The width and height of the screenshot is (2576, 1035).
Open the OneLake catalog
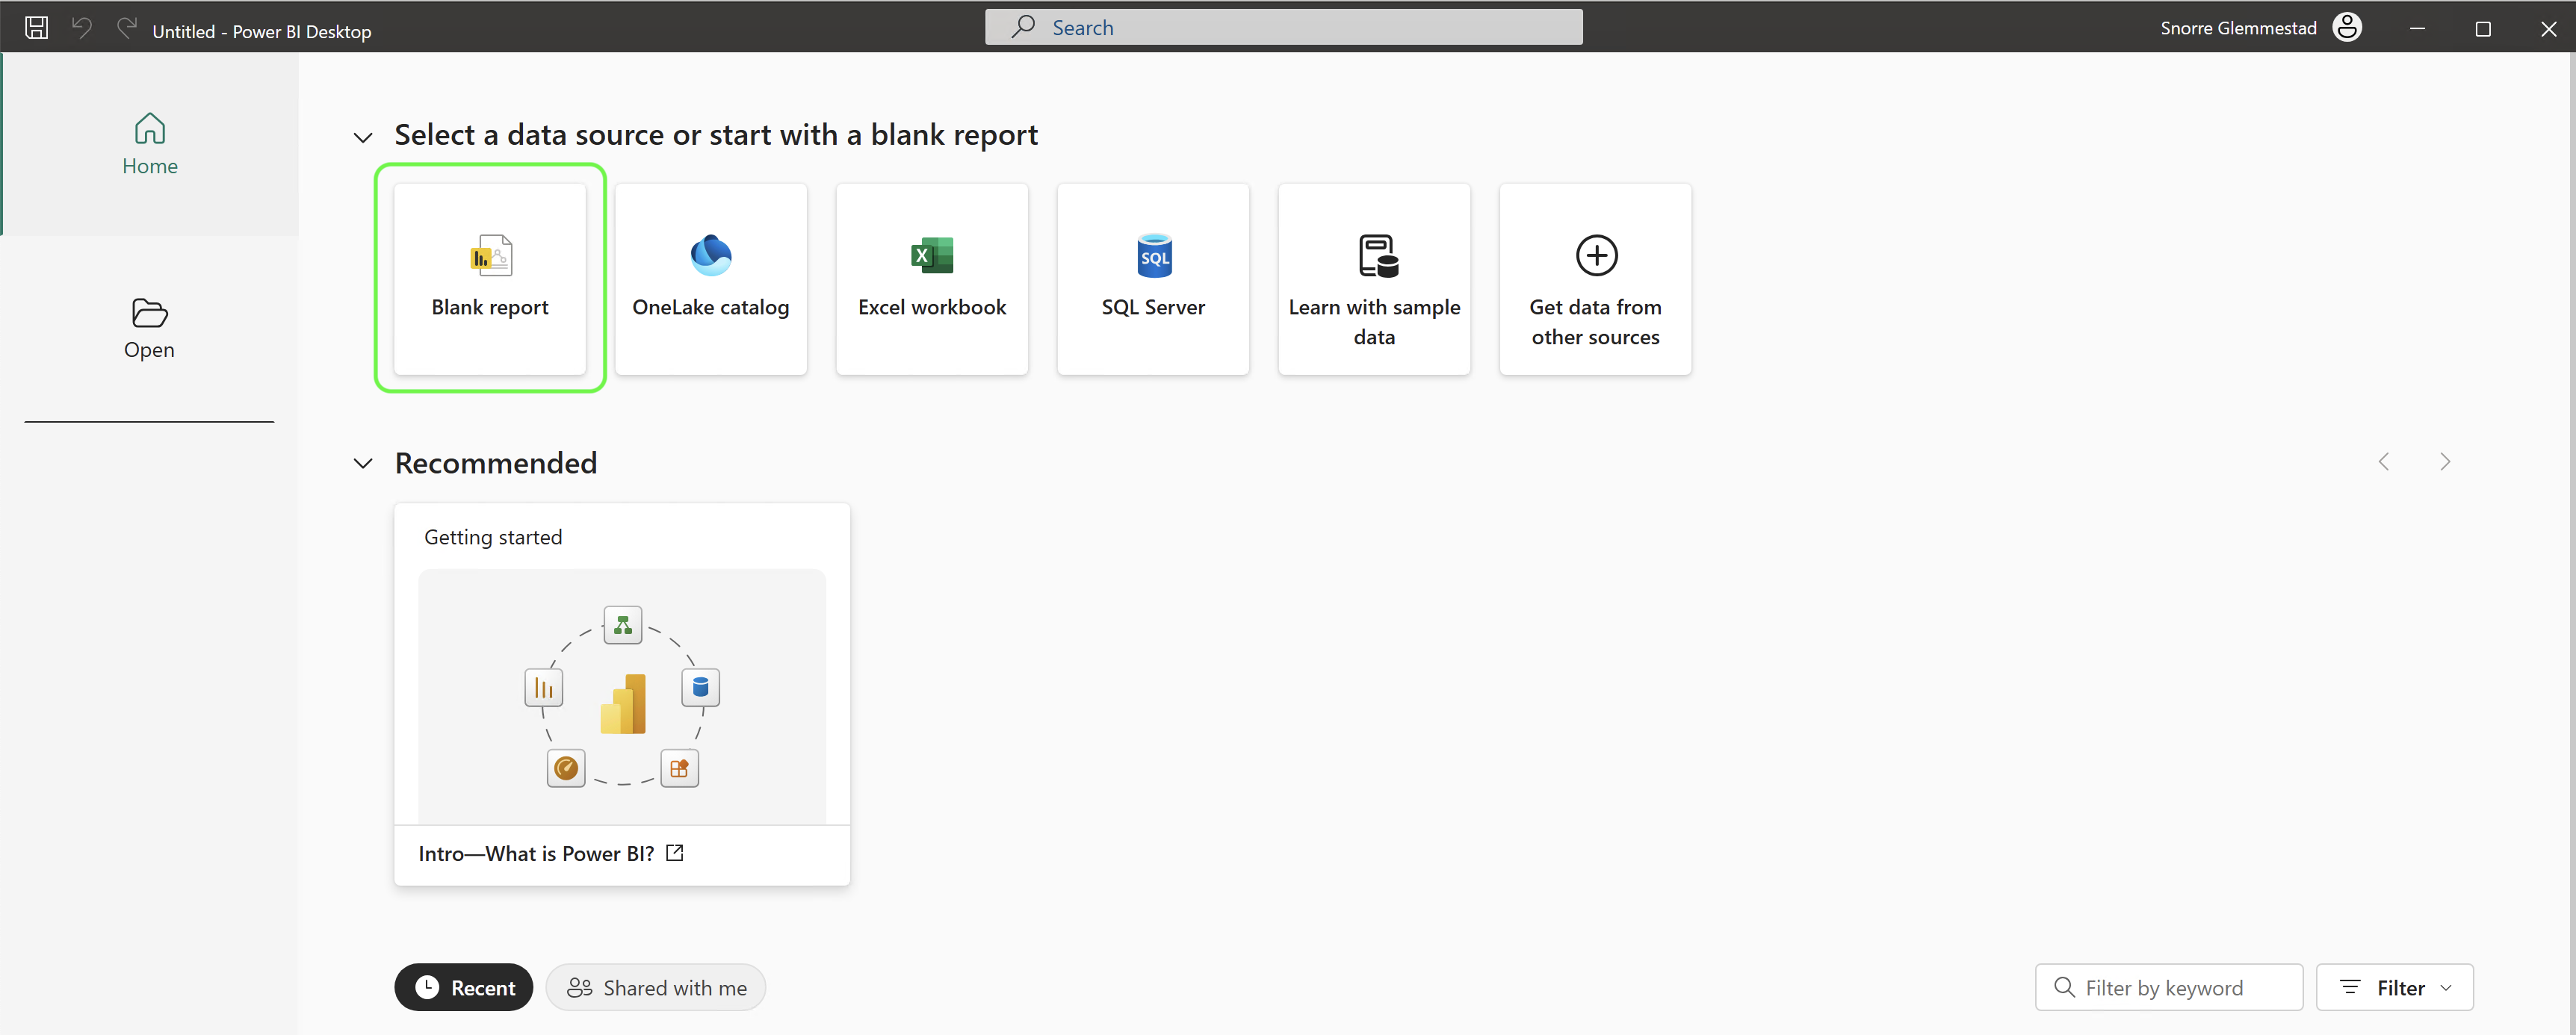[711, 279]
